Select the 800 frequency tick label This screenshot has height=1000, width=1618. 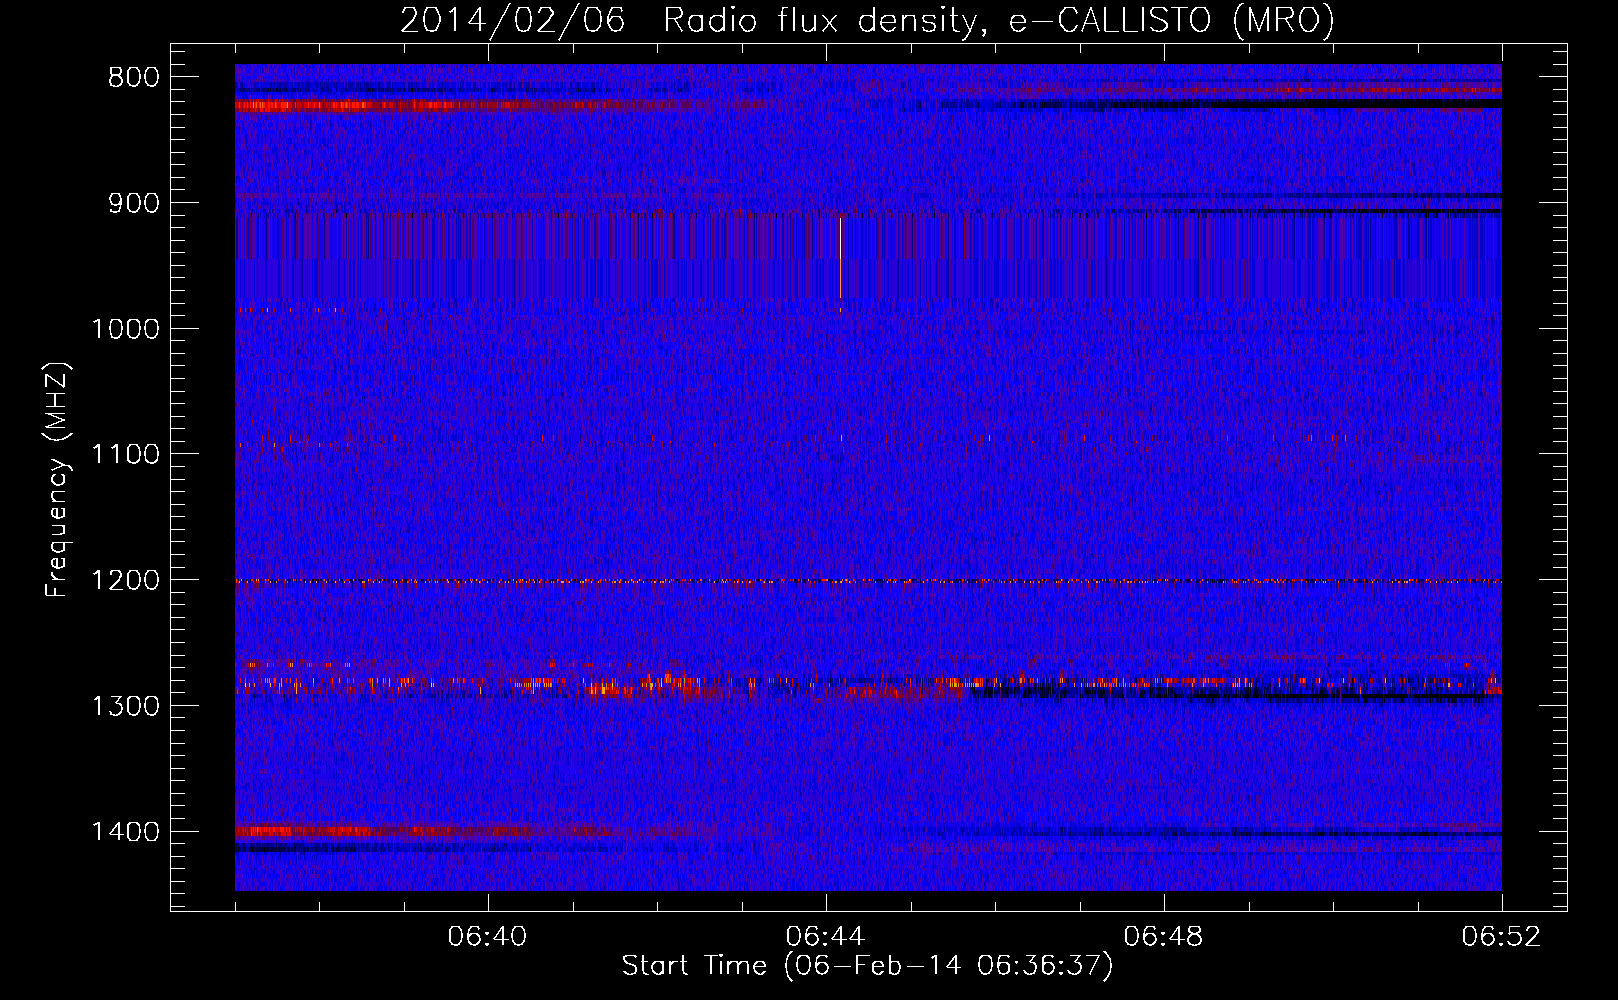(x=133, y=78)
